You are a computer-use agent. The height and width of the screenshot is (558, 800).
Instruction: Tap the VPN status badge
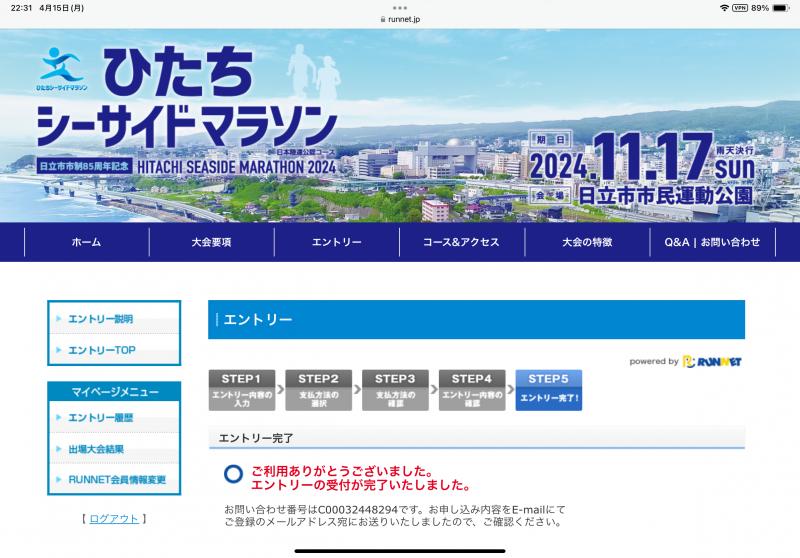point(740,7)
